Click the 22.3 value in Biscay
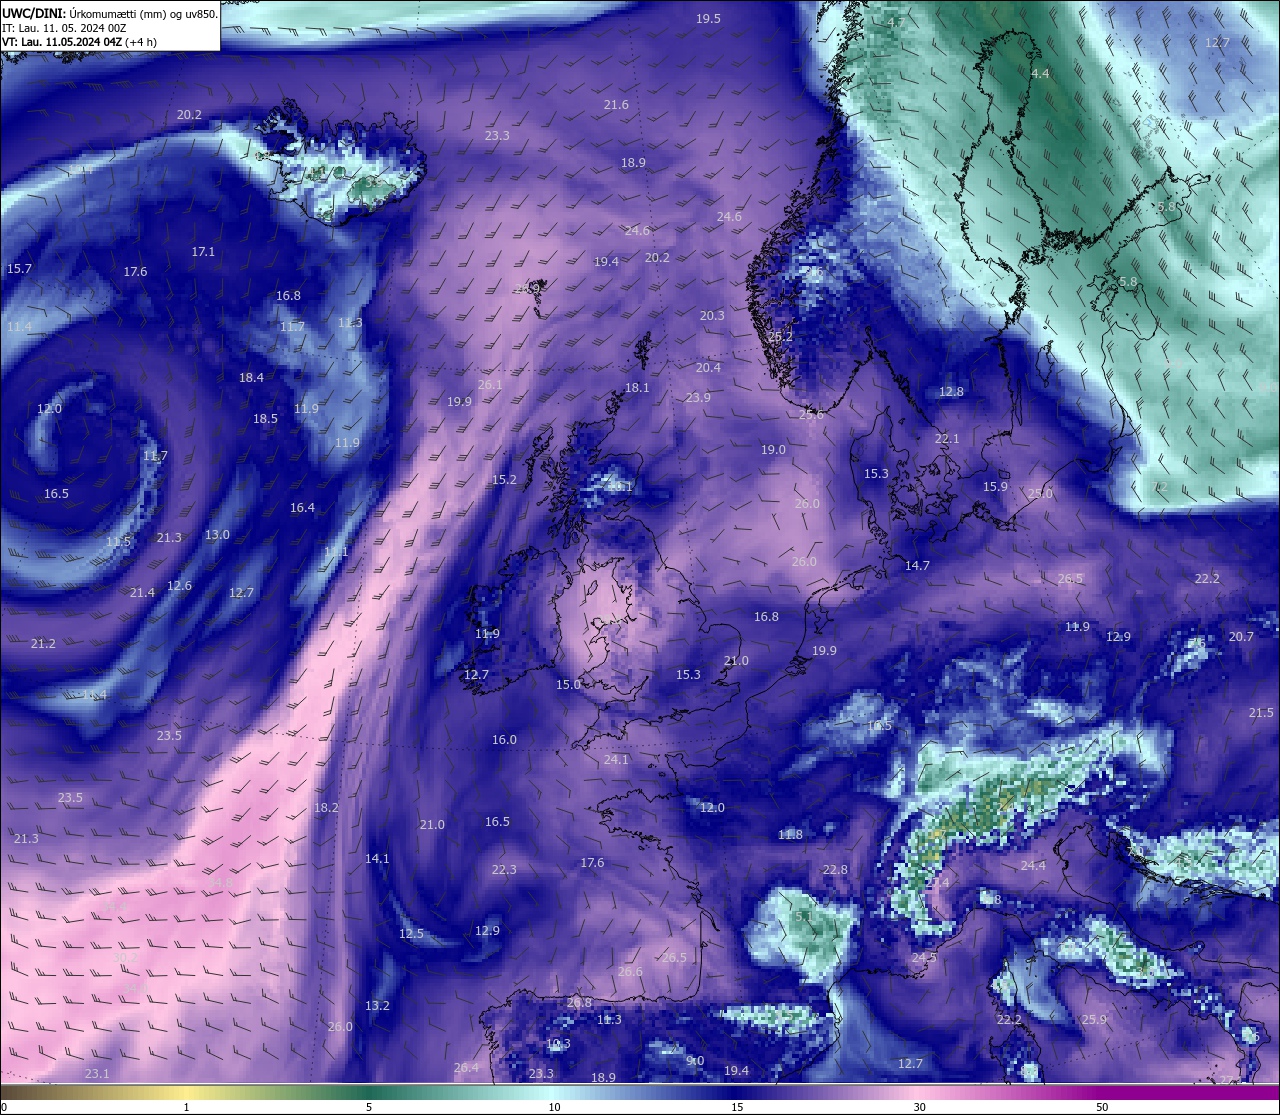This screenshot has height=1115, width=1280. click(x=504, y=870)
